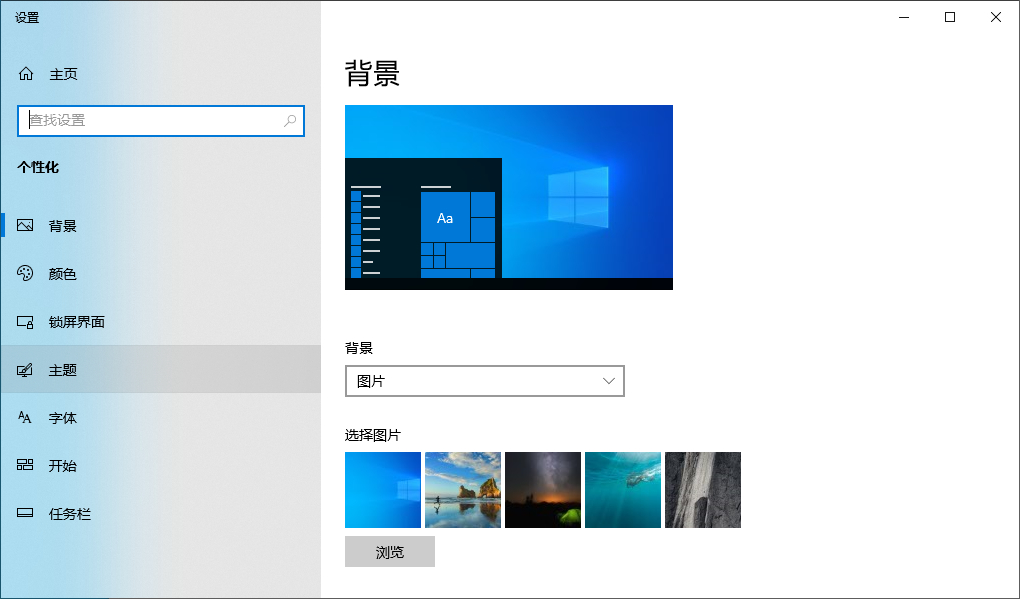Click the 开始 Start settings icon

click(x=24, y=466)
